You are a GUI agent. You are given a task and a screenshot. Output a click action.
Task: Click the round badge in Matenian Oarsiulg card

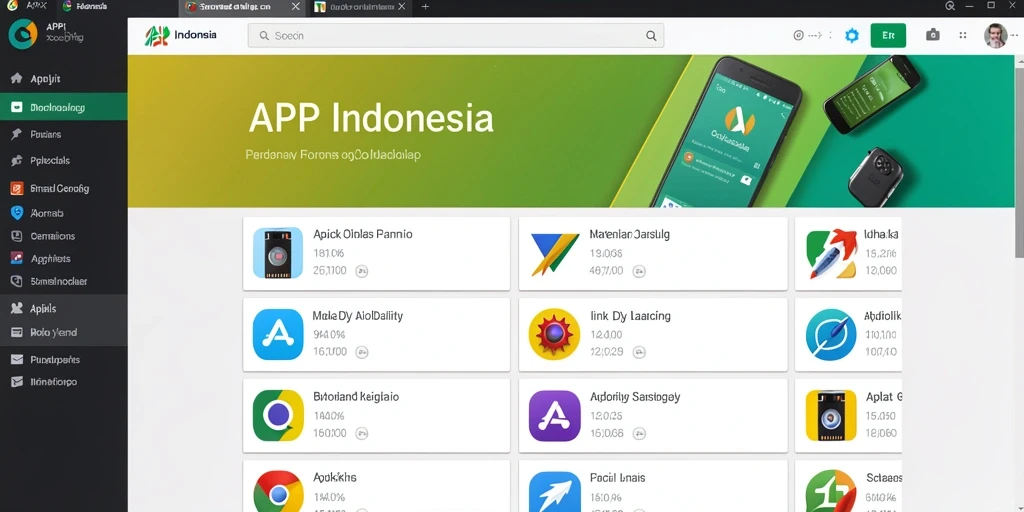tap(639, 271)
